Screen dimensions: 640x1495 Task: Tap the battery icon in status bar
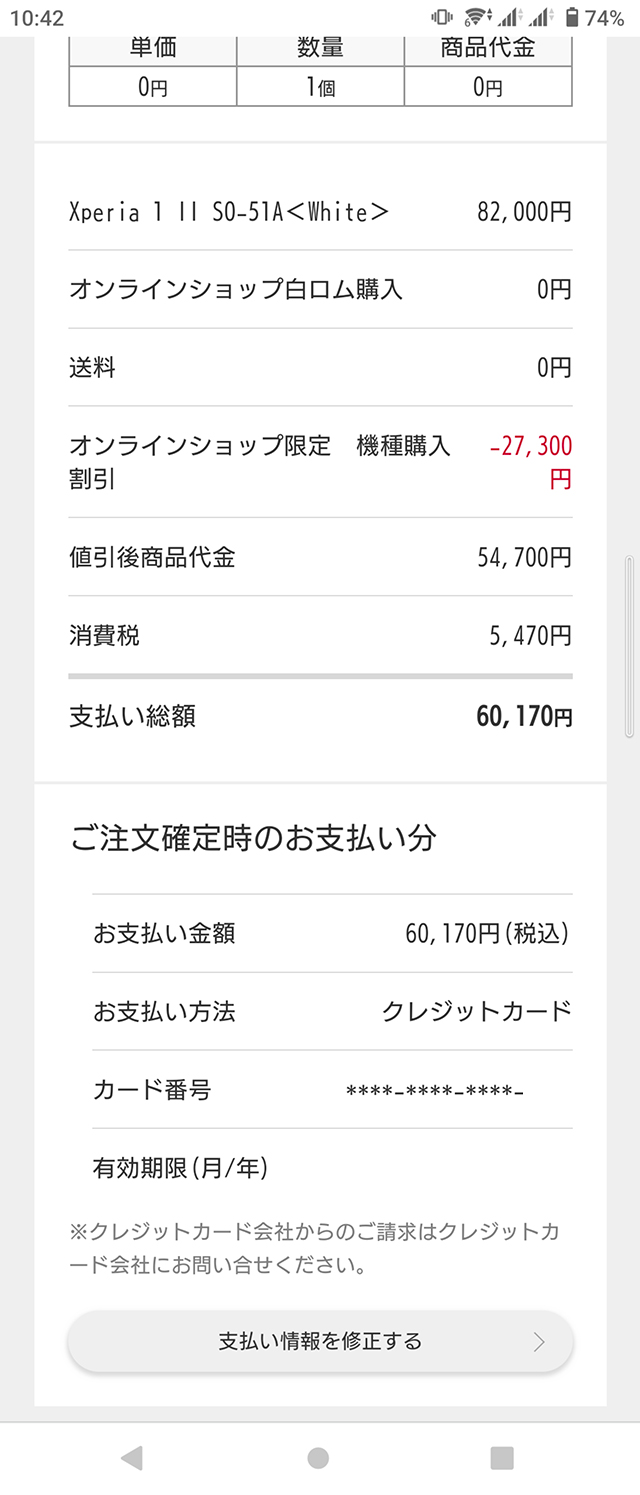pyautogui.click(x=572, y=17)
